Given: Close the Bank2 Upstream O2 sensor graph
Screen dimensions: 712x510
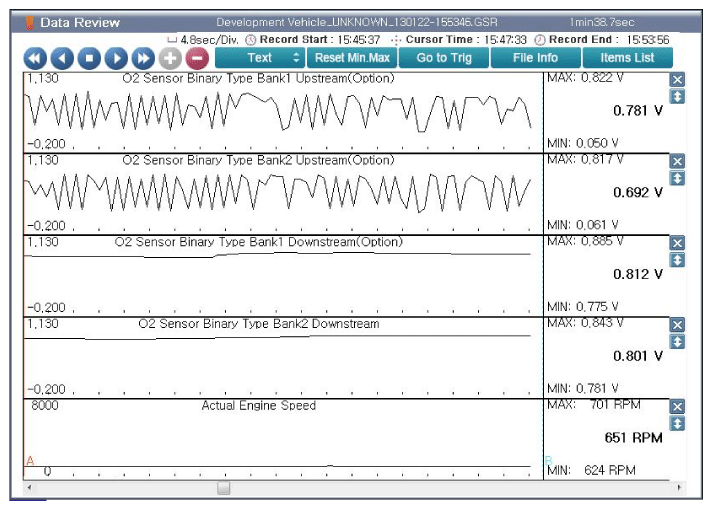Looking at the screenshot, I should coord(677,162).
